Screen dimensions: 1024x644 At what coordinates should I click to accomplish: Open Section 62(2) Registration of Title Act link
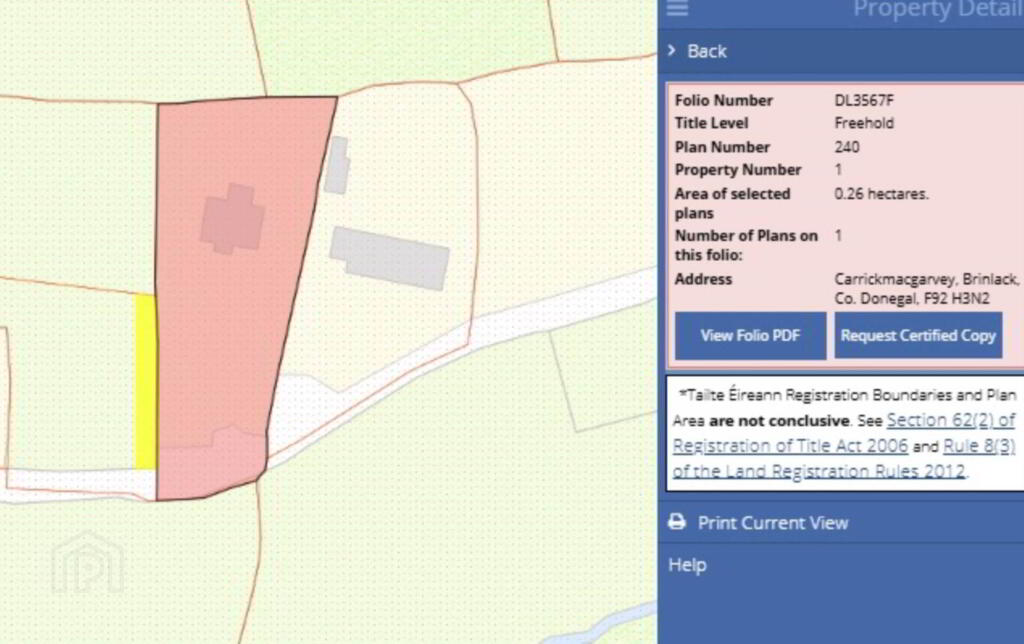pos(950,421)
